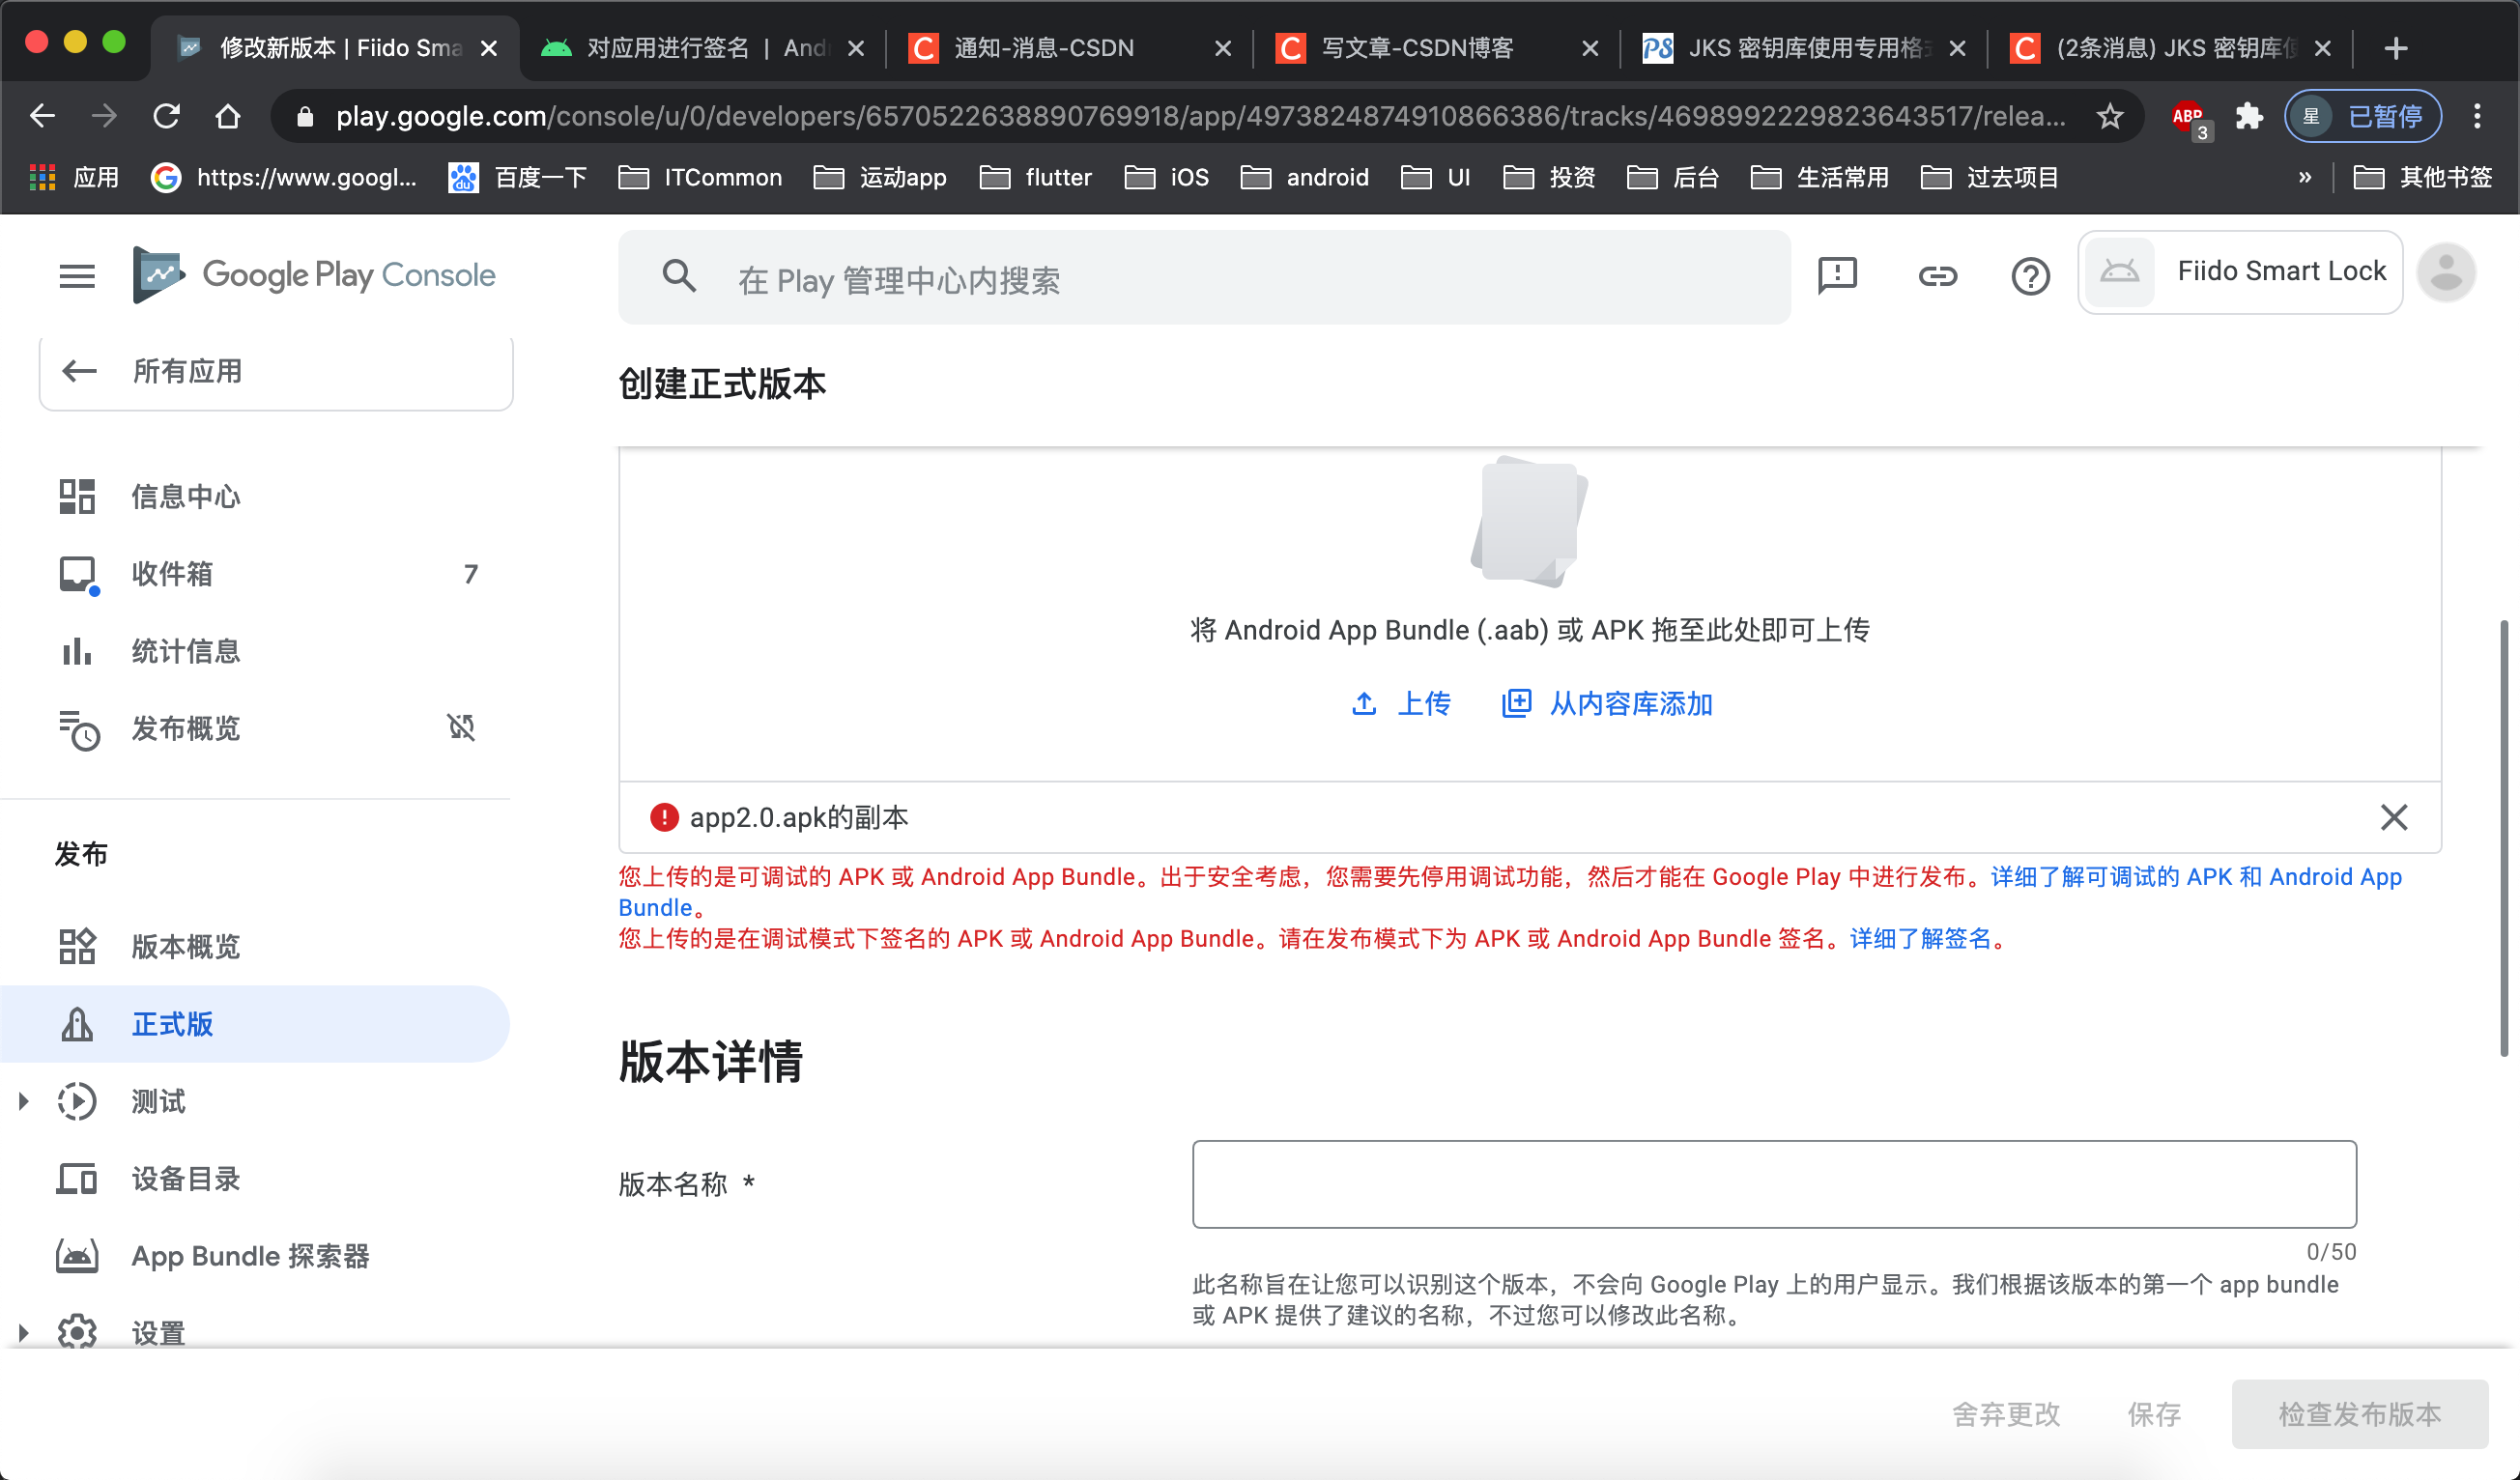Click 从内容库添加 button
2520x1480 pixels.
tap(1608, 704)
